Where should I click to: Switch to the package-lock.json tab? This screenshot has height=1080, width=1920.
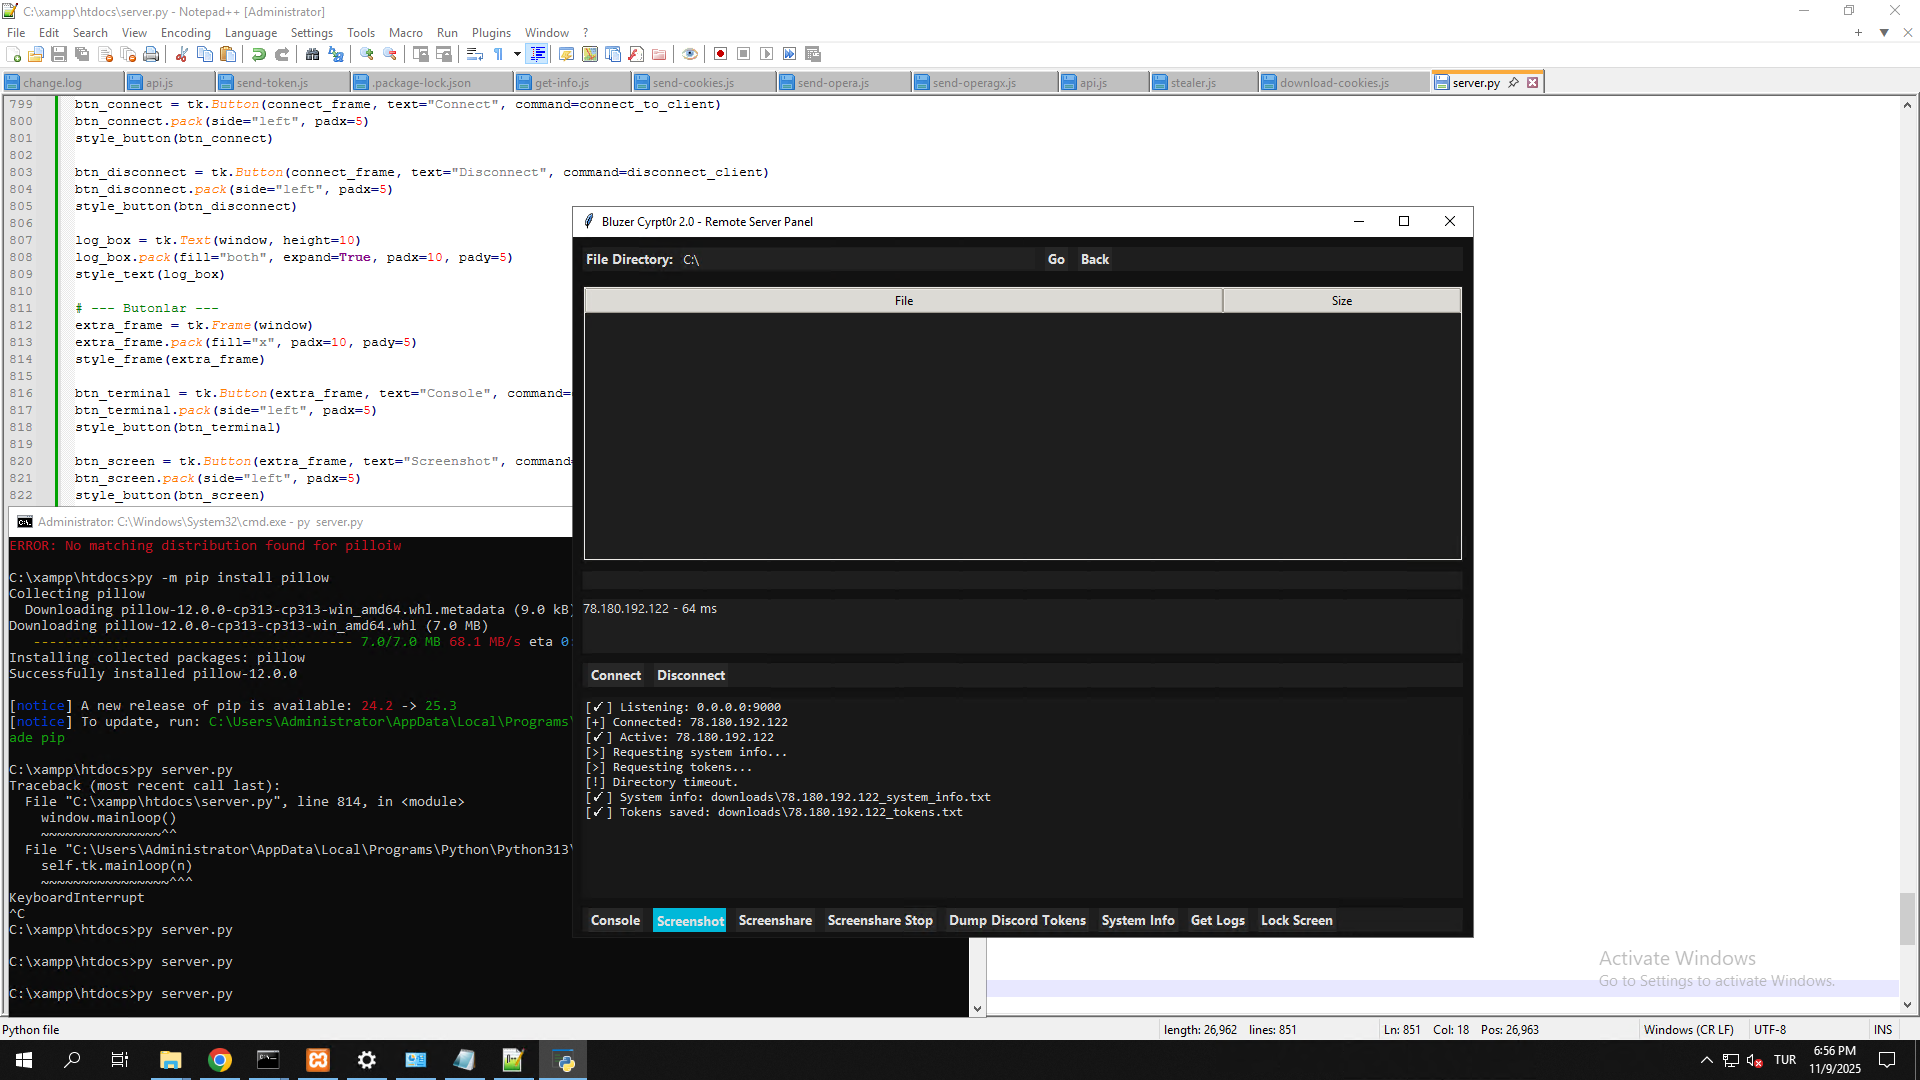422,83
